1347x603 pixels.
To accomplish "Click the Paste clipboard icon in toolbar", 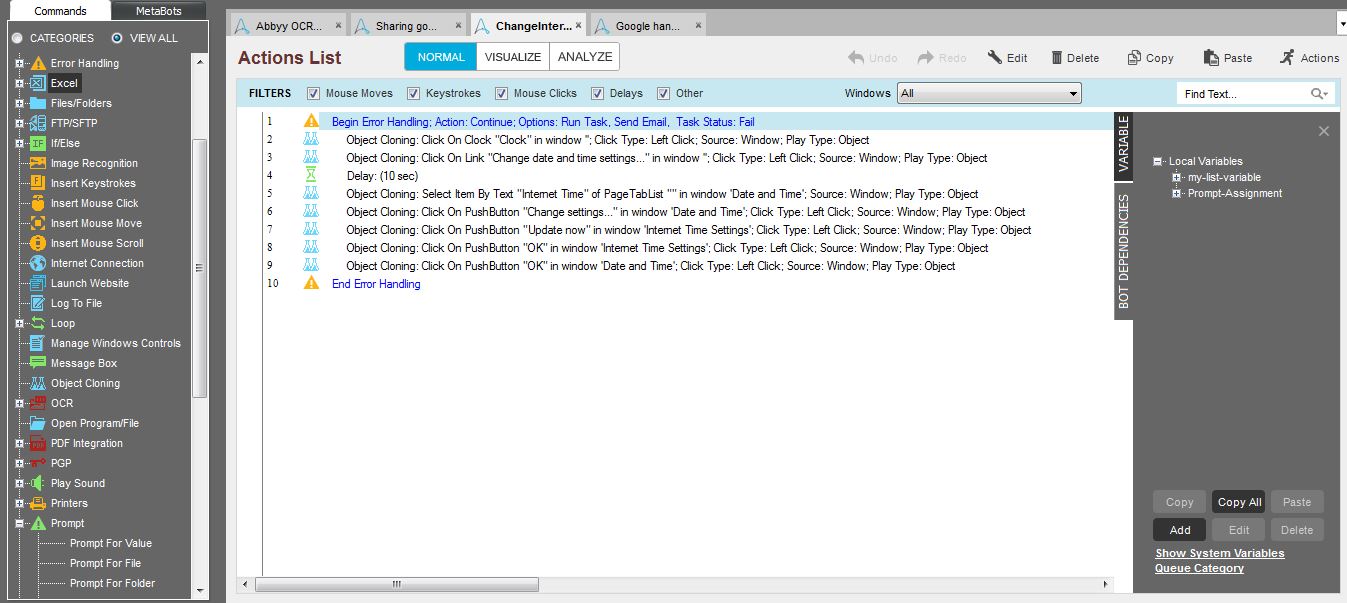I will coord(1211,58).
